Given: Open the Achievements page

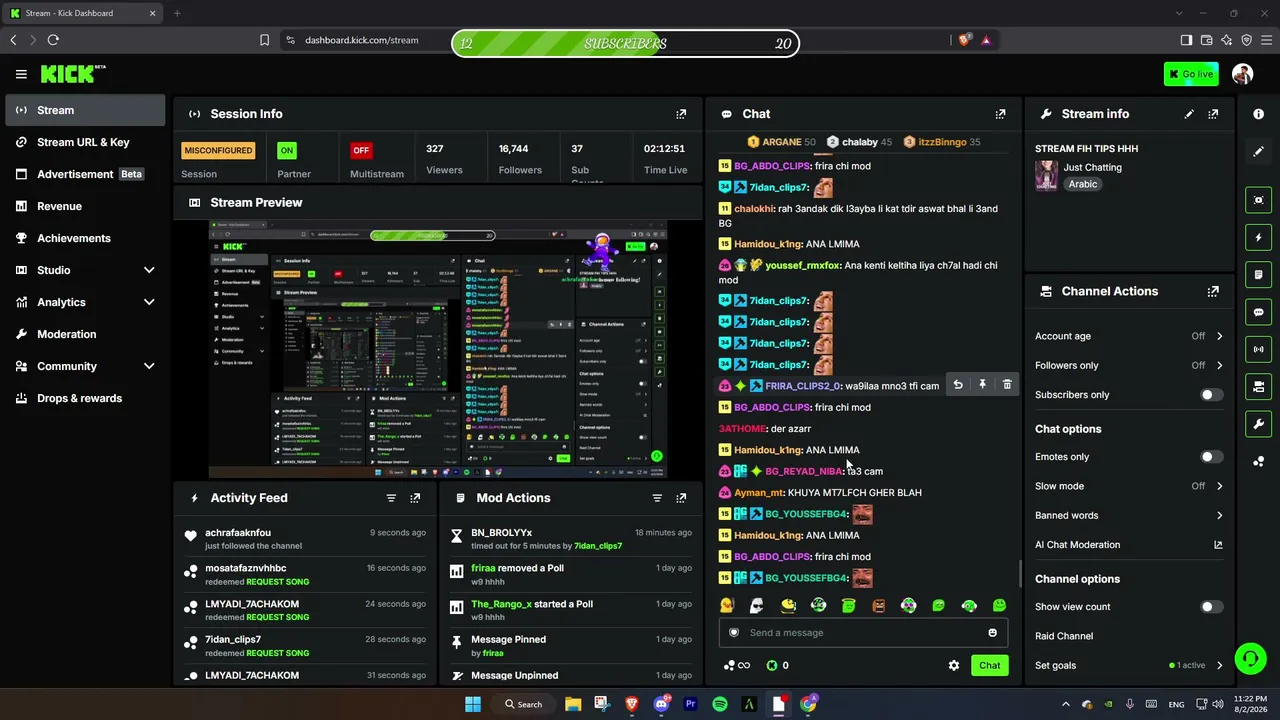Looking at the screenshot, I should click(x=85, y=238).
